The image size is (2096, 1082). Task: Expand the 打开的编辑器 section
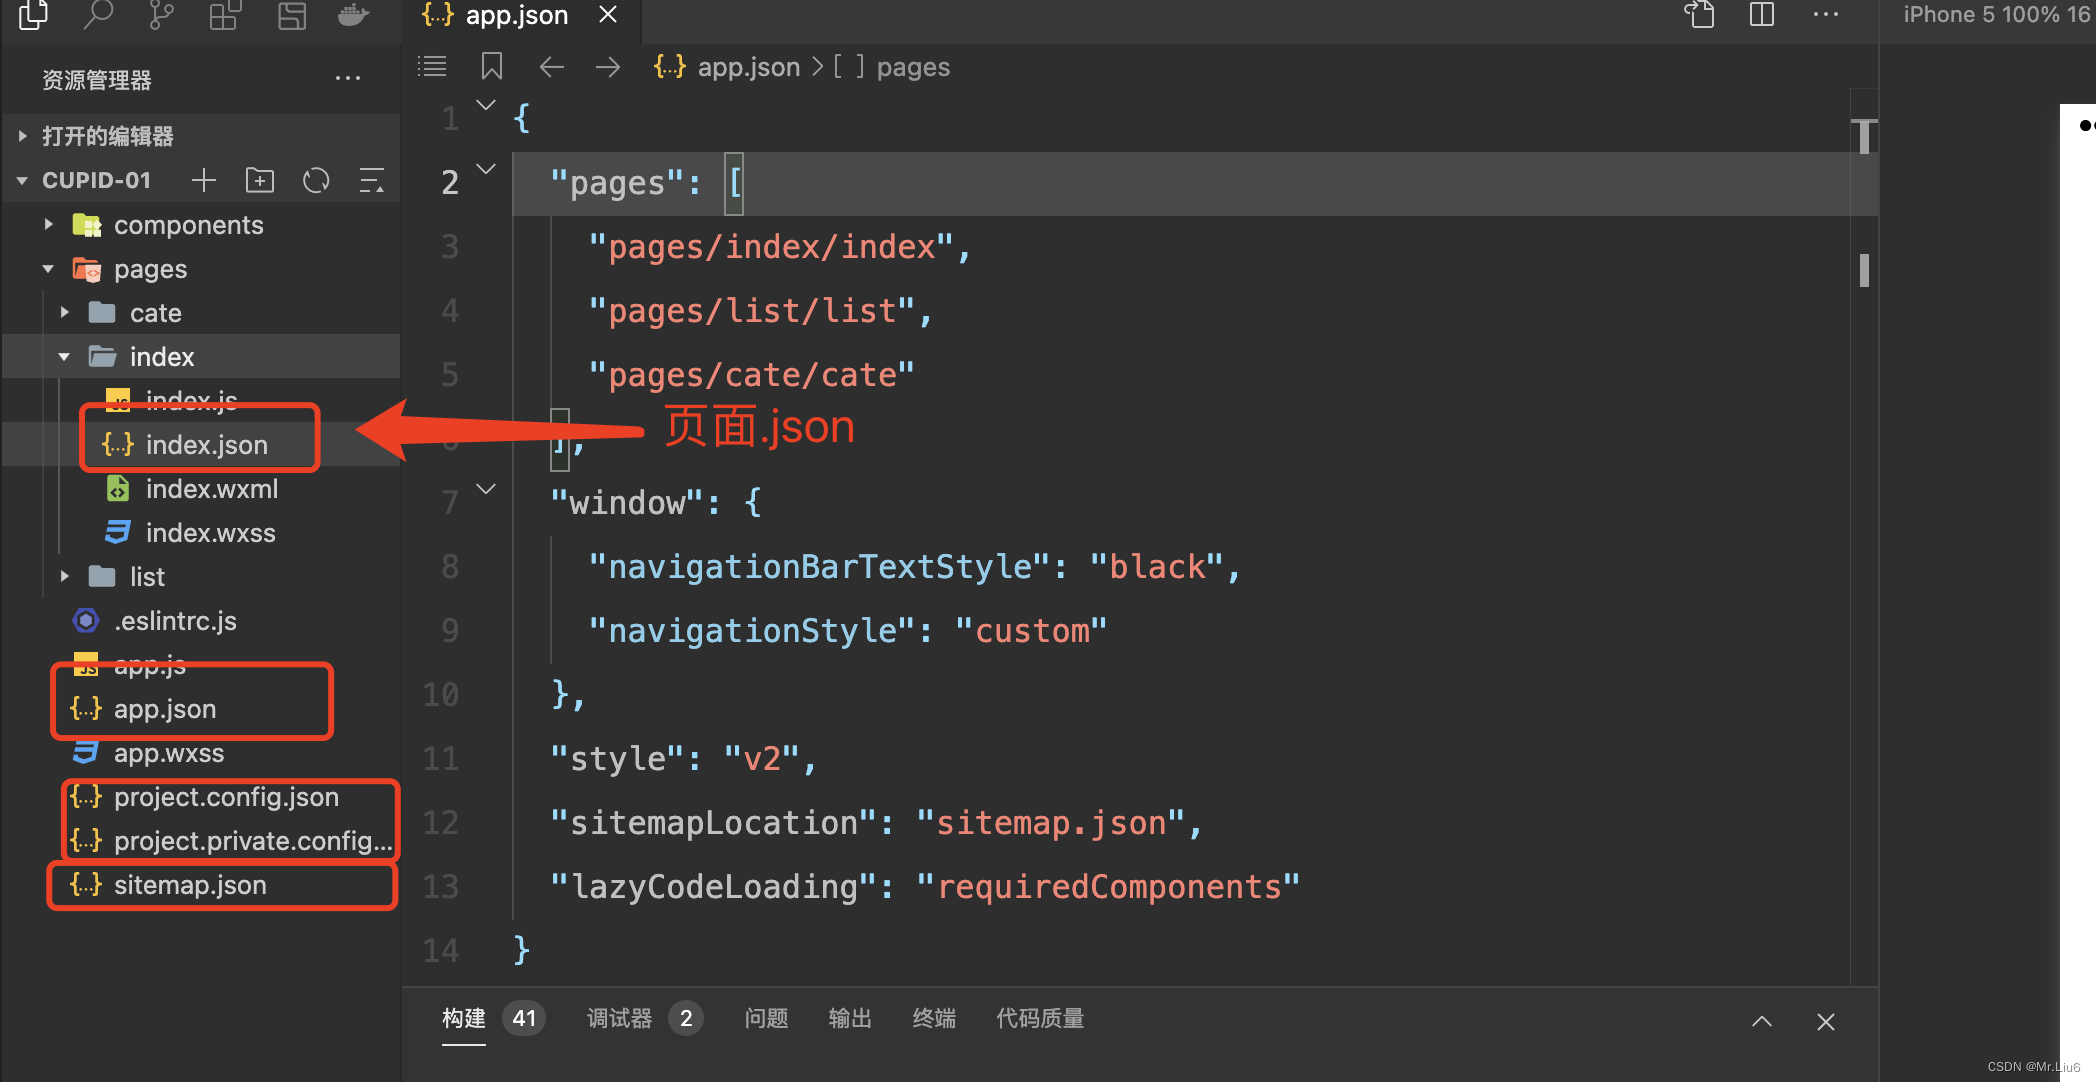(x=22, y=136)
